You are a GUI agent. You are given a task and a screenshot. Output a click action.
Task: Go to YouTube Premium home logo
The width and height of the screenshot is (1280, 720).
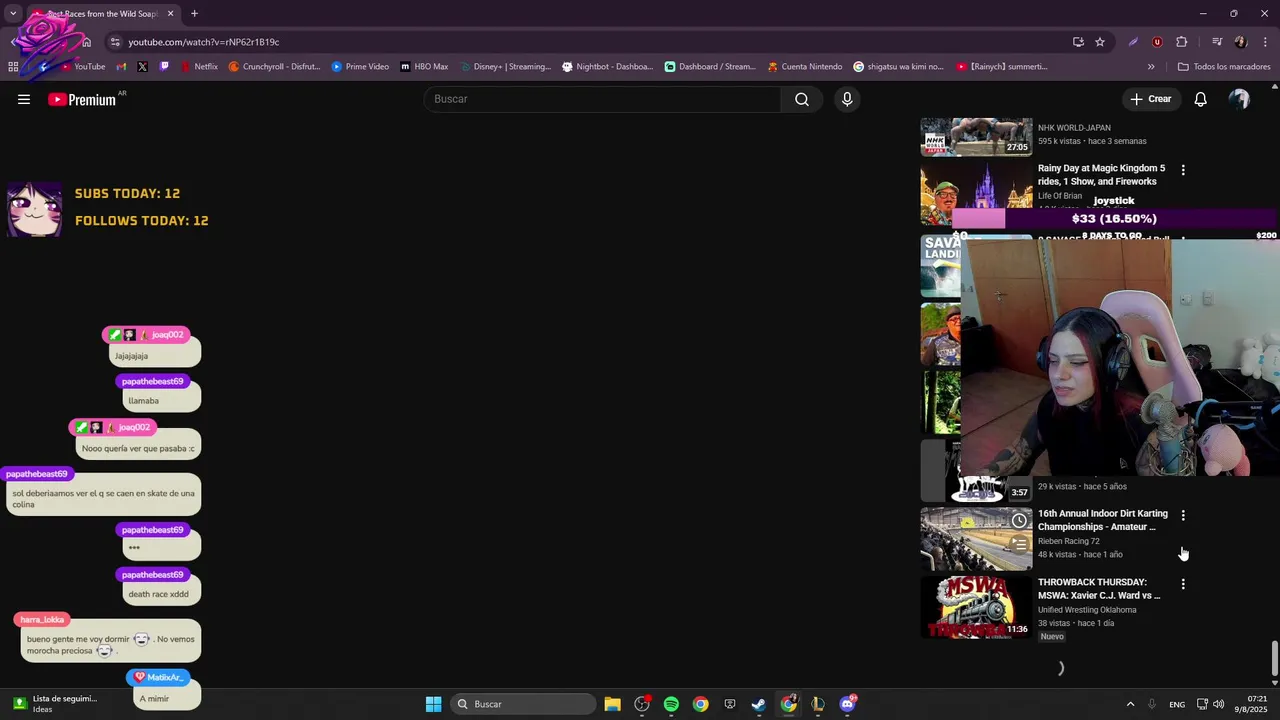(x=82, y=100)
